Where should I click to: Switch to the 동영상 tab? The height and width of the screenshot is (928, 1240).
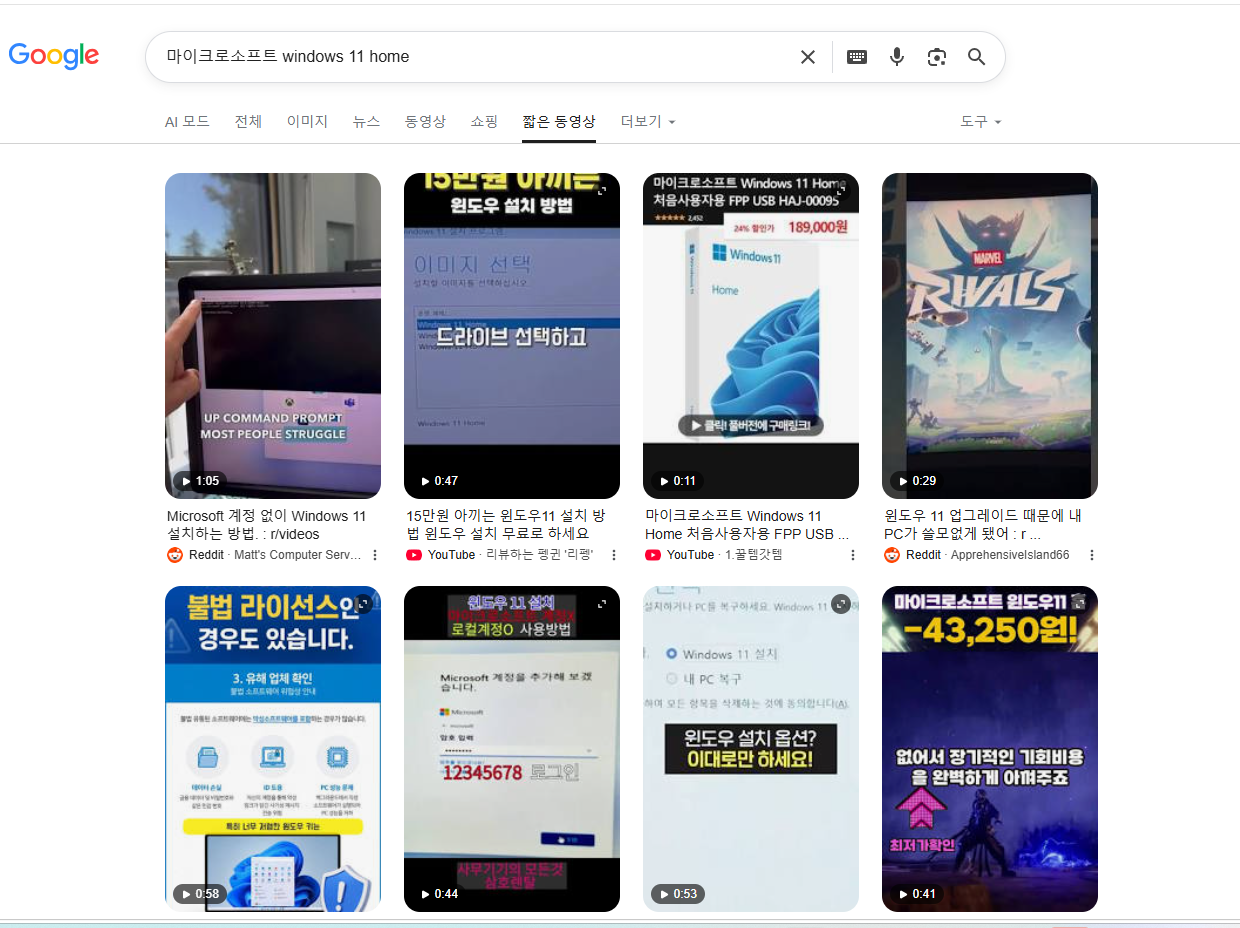pyautogui.click(x=425, y=122)
